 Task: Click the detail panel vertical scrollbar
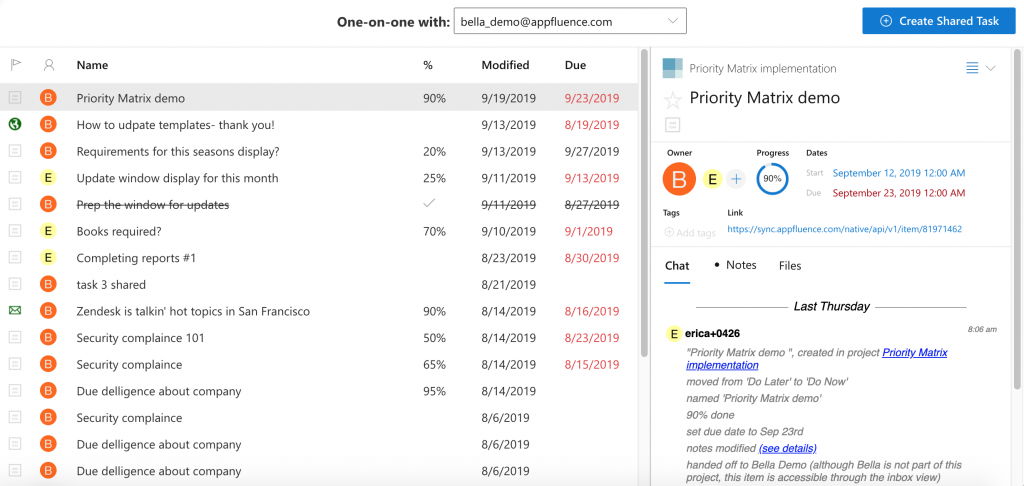pos(1019,219)
